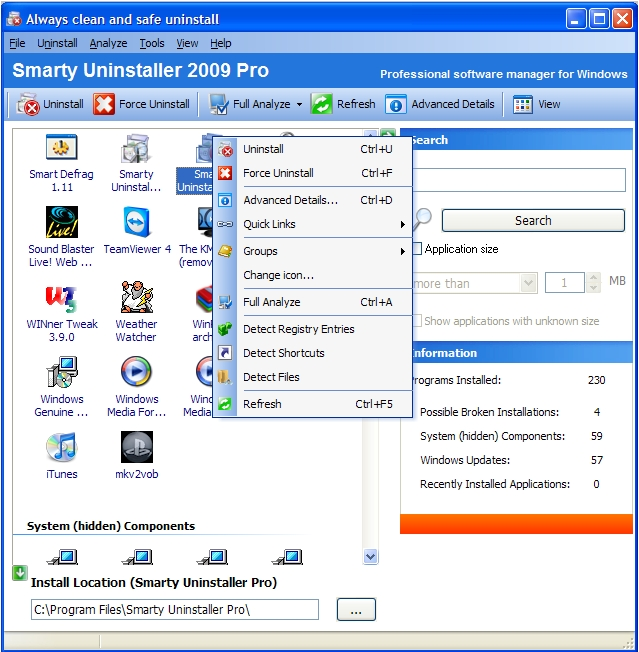Click 'Windows Updates:' info text
The height and width of the screenshot is (652, 639).
[465, 460]
